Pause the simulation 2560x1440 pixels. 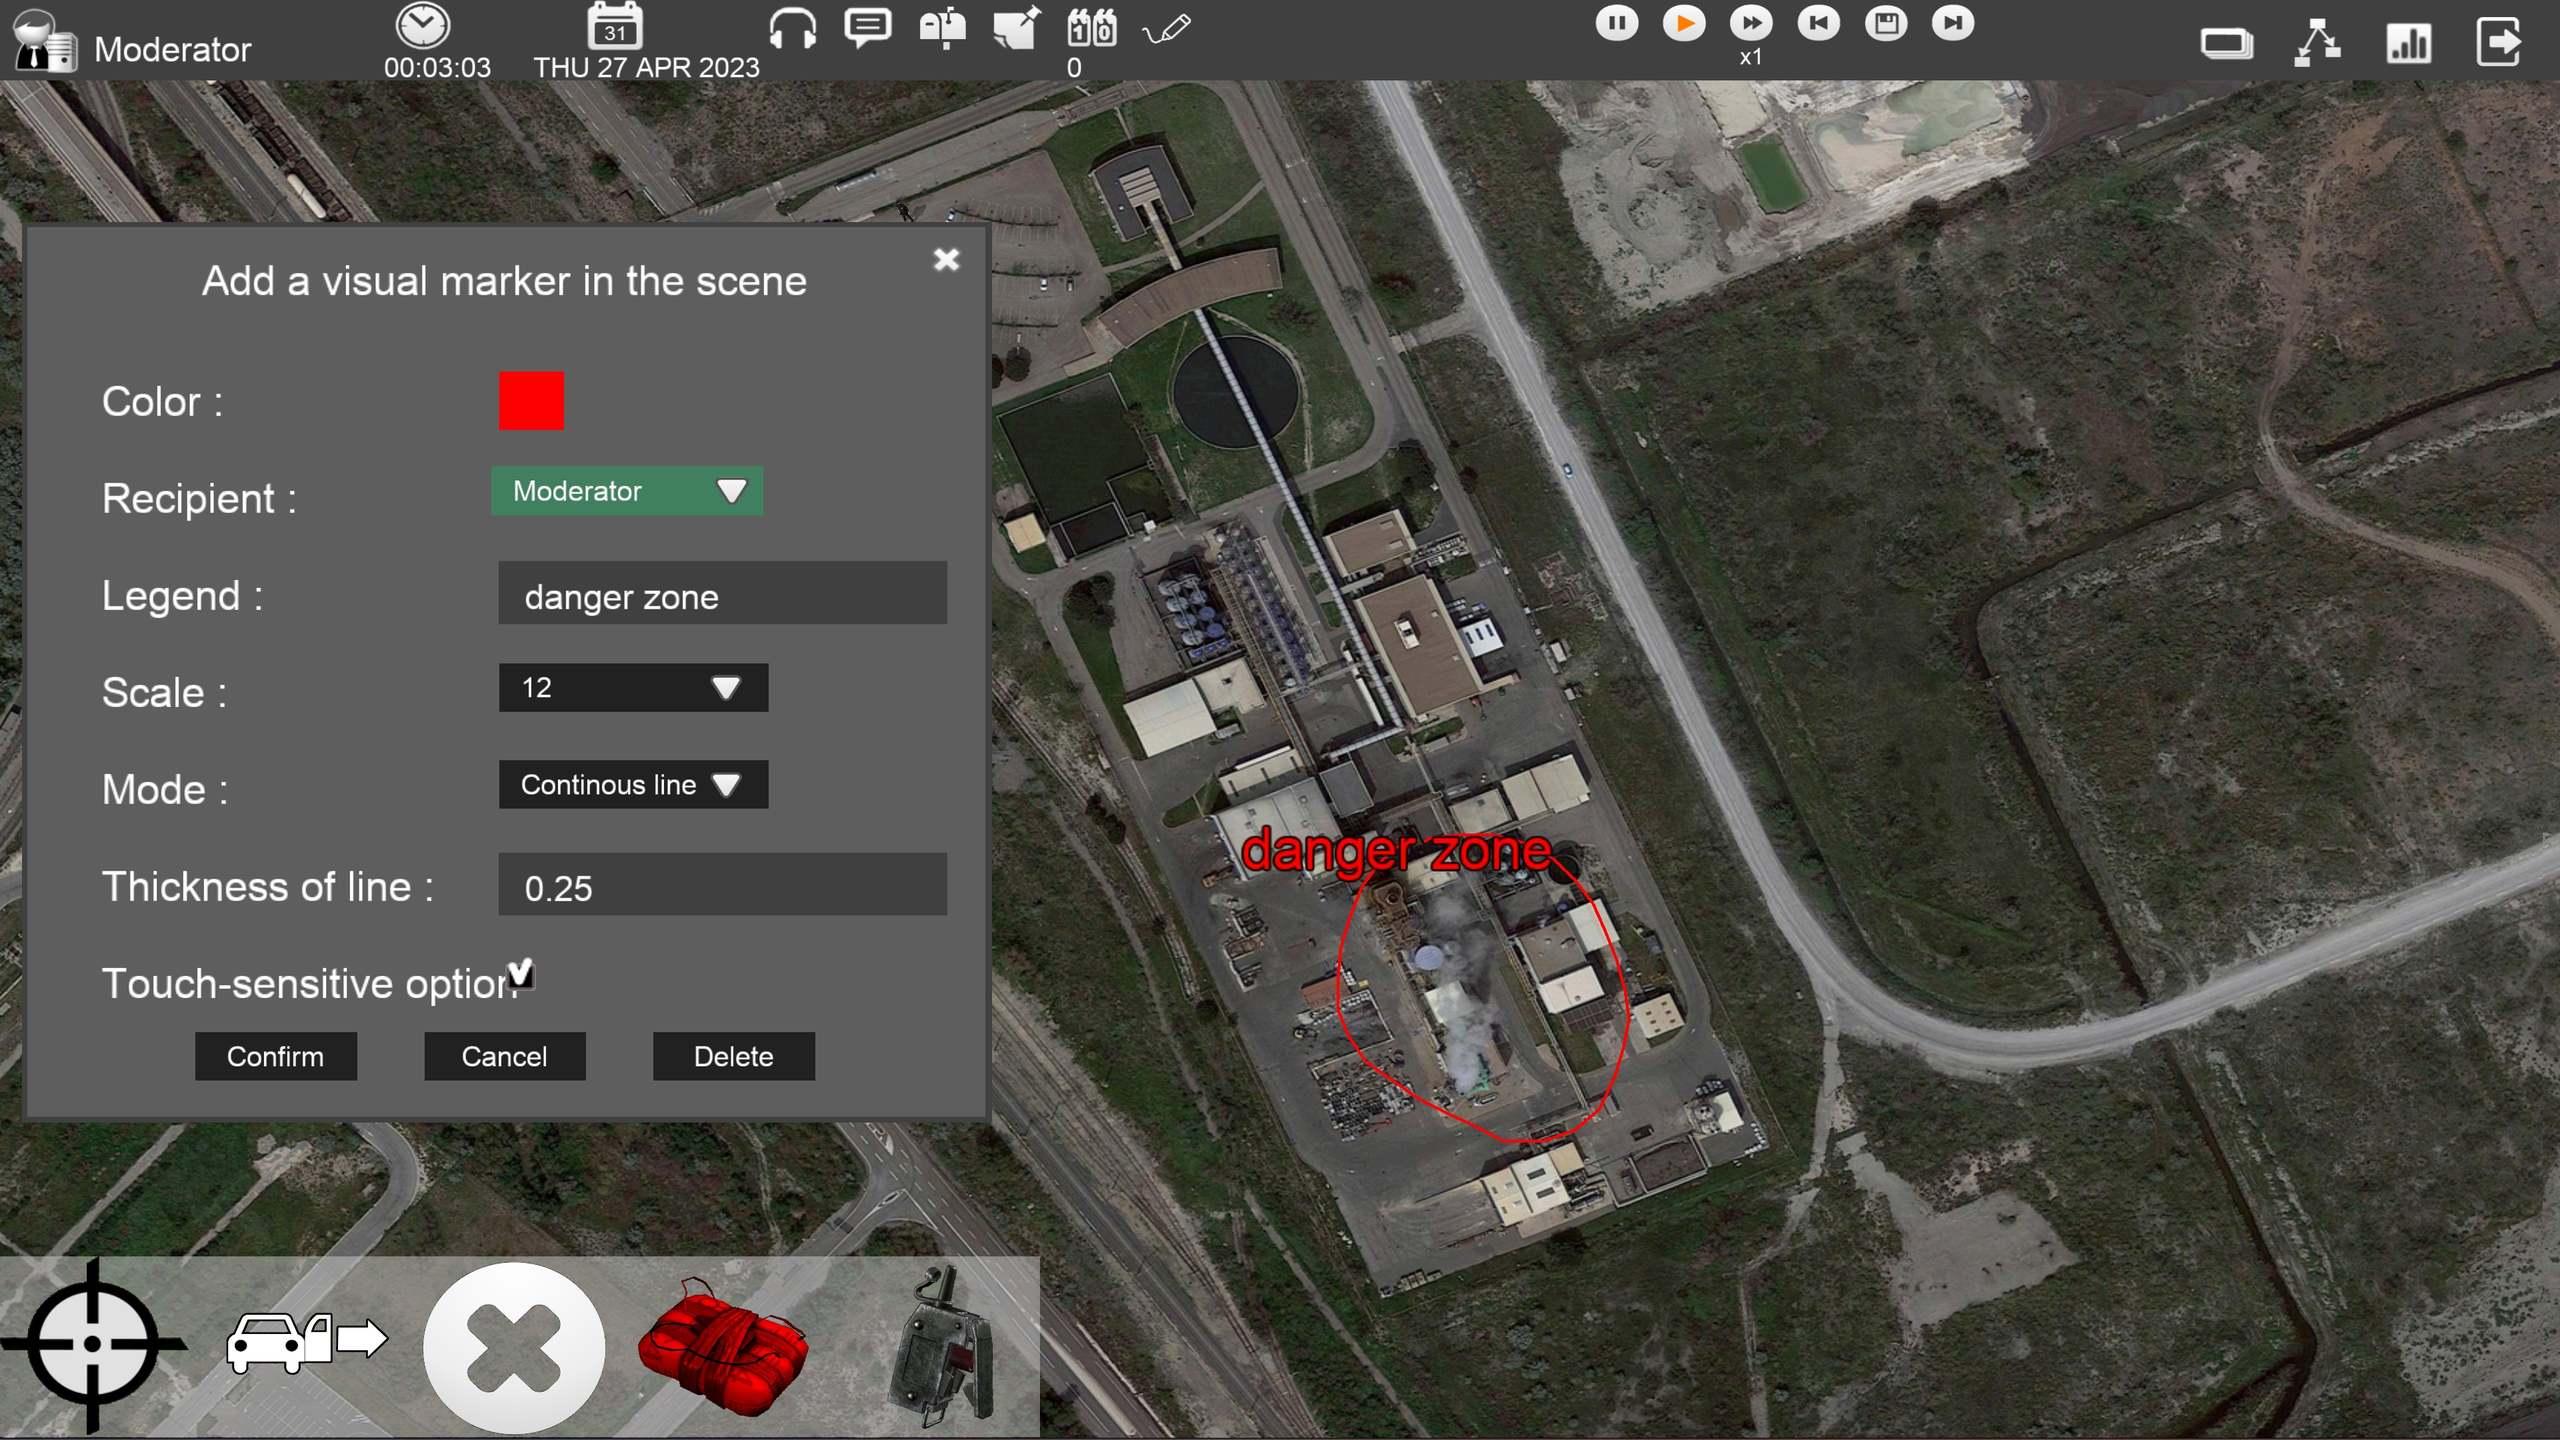click(1616, 23)
